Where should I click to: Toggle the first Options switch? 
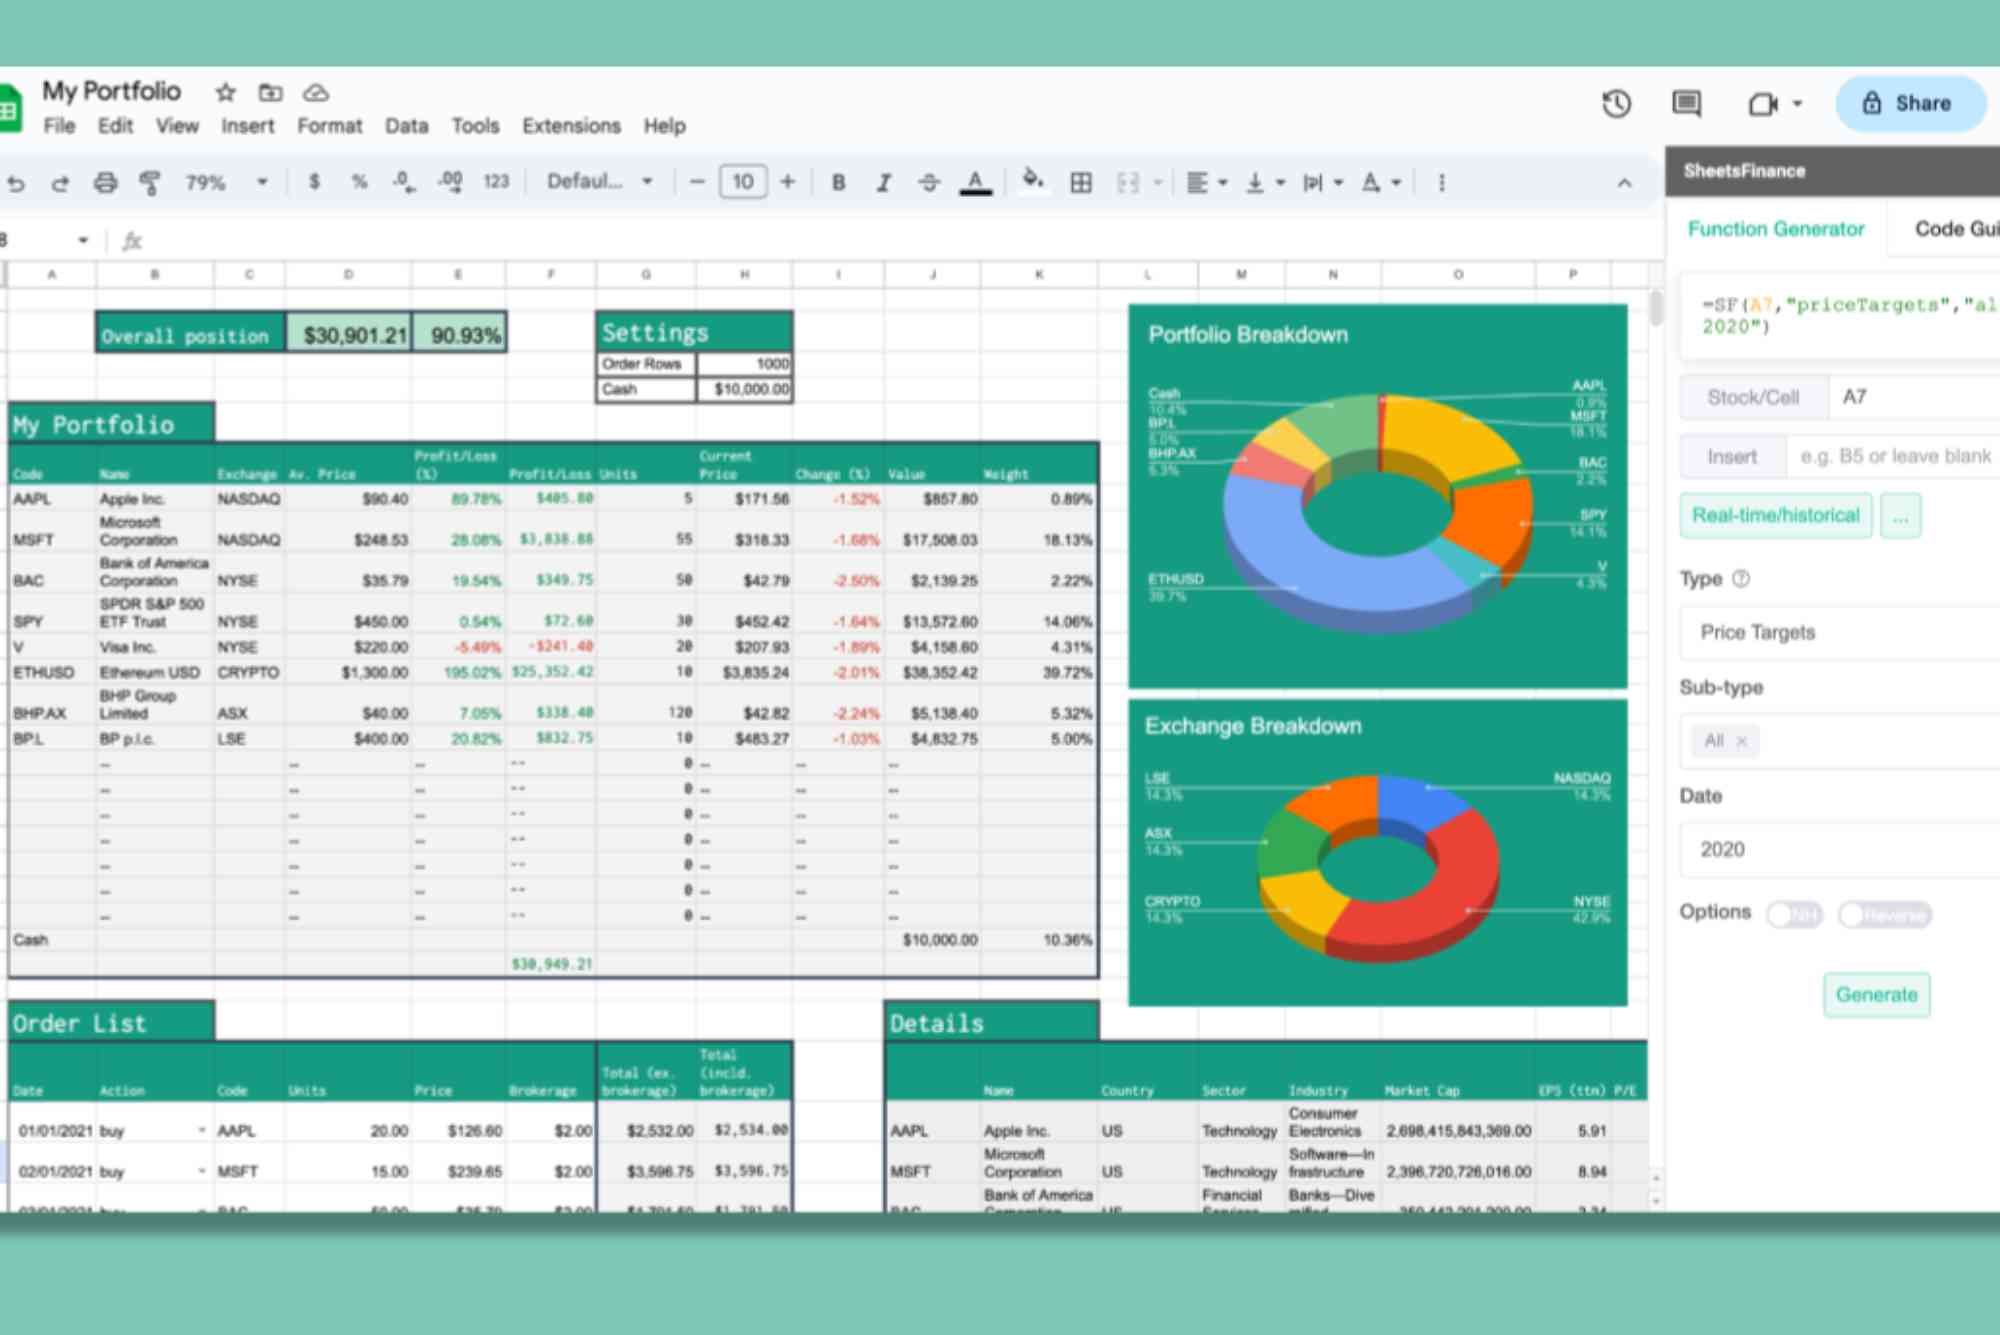[x=1794, y=915]
